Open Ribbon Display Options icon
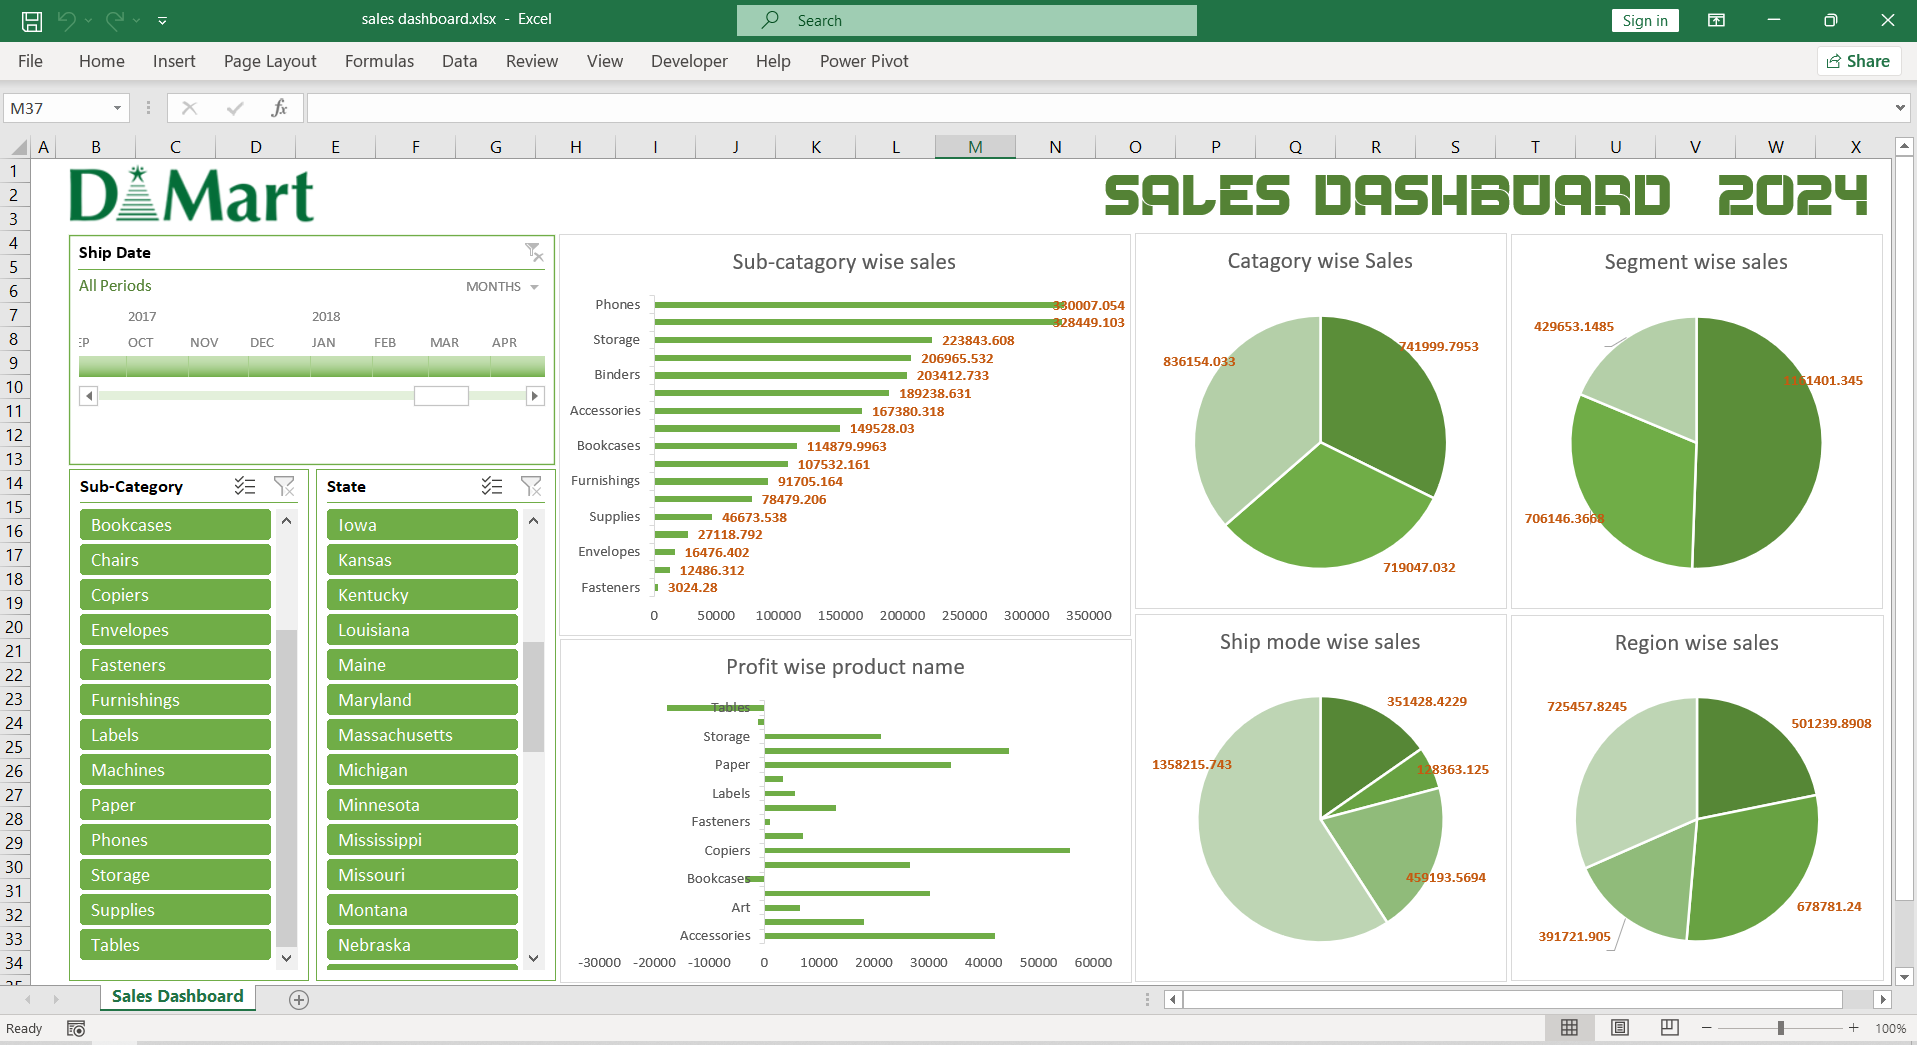 [x=1716, y=20]
